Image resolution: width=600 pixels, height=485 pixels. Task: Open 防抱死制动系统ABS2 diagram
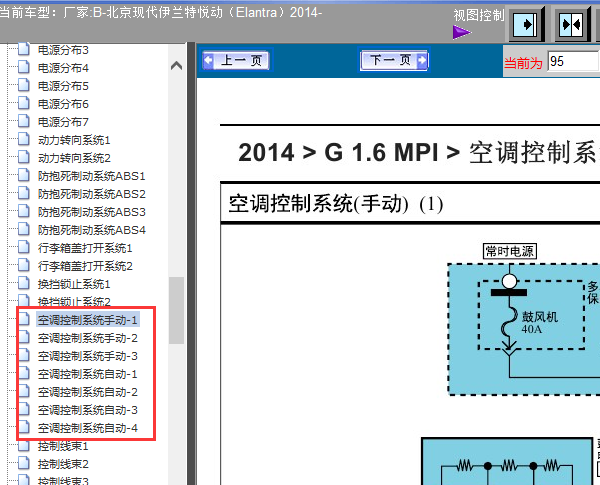coord(92,194)
